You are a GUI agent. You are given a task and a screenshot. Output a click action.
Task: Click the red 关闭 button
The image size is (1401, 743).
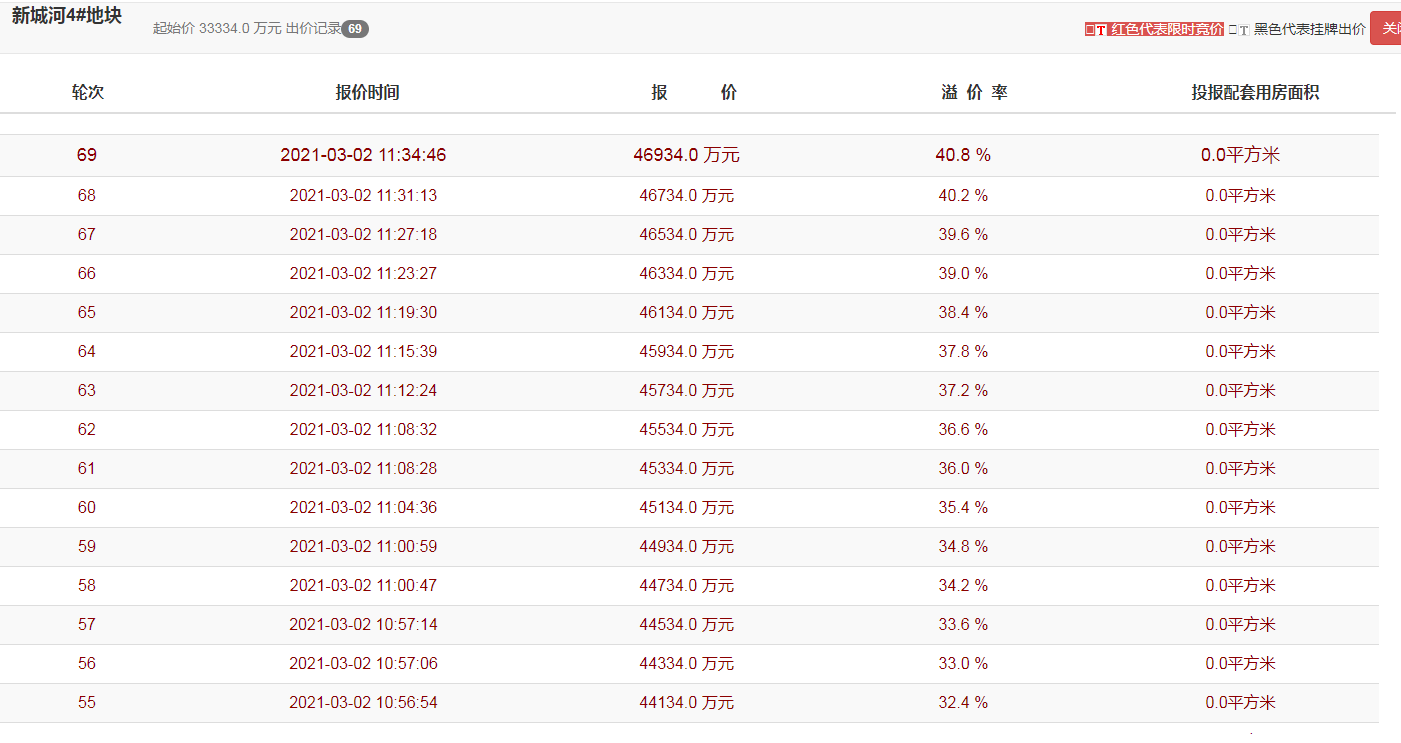(1386, 28)
